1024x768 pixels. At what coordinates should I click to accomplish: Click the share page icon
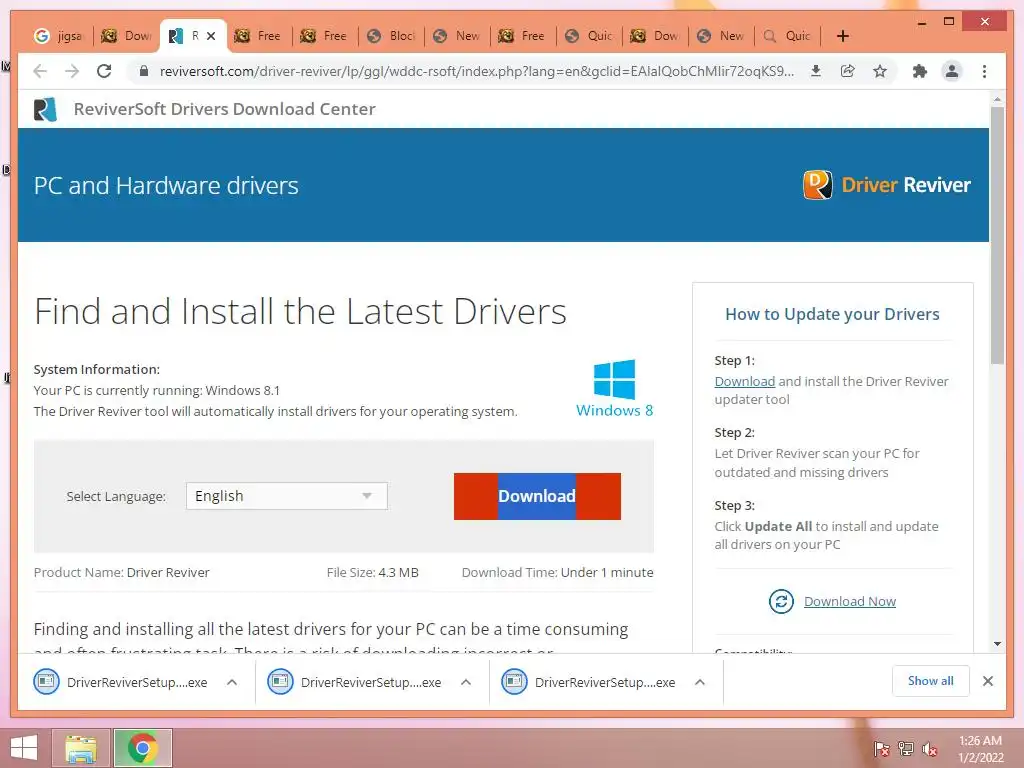coord(848,71)
